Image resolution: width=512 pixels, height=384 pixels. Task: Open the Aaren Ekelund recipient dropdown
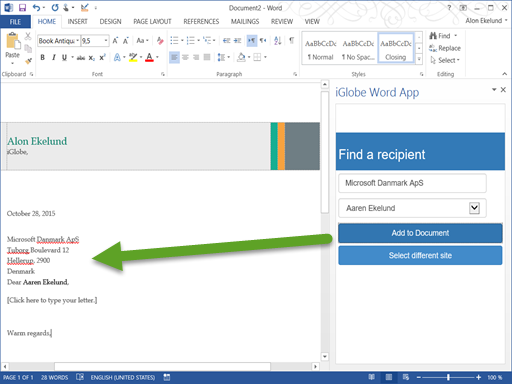click(x=474, y=208)
